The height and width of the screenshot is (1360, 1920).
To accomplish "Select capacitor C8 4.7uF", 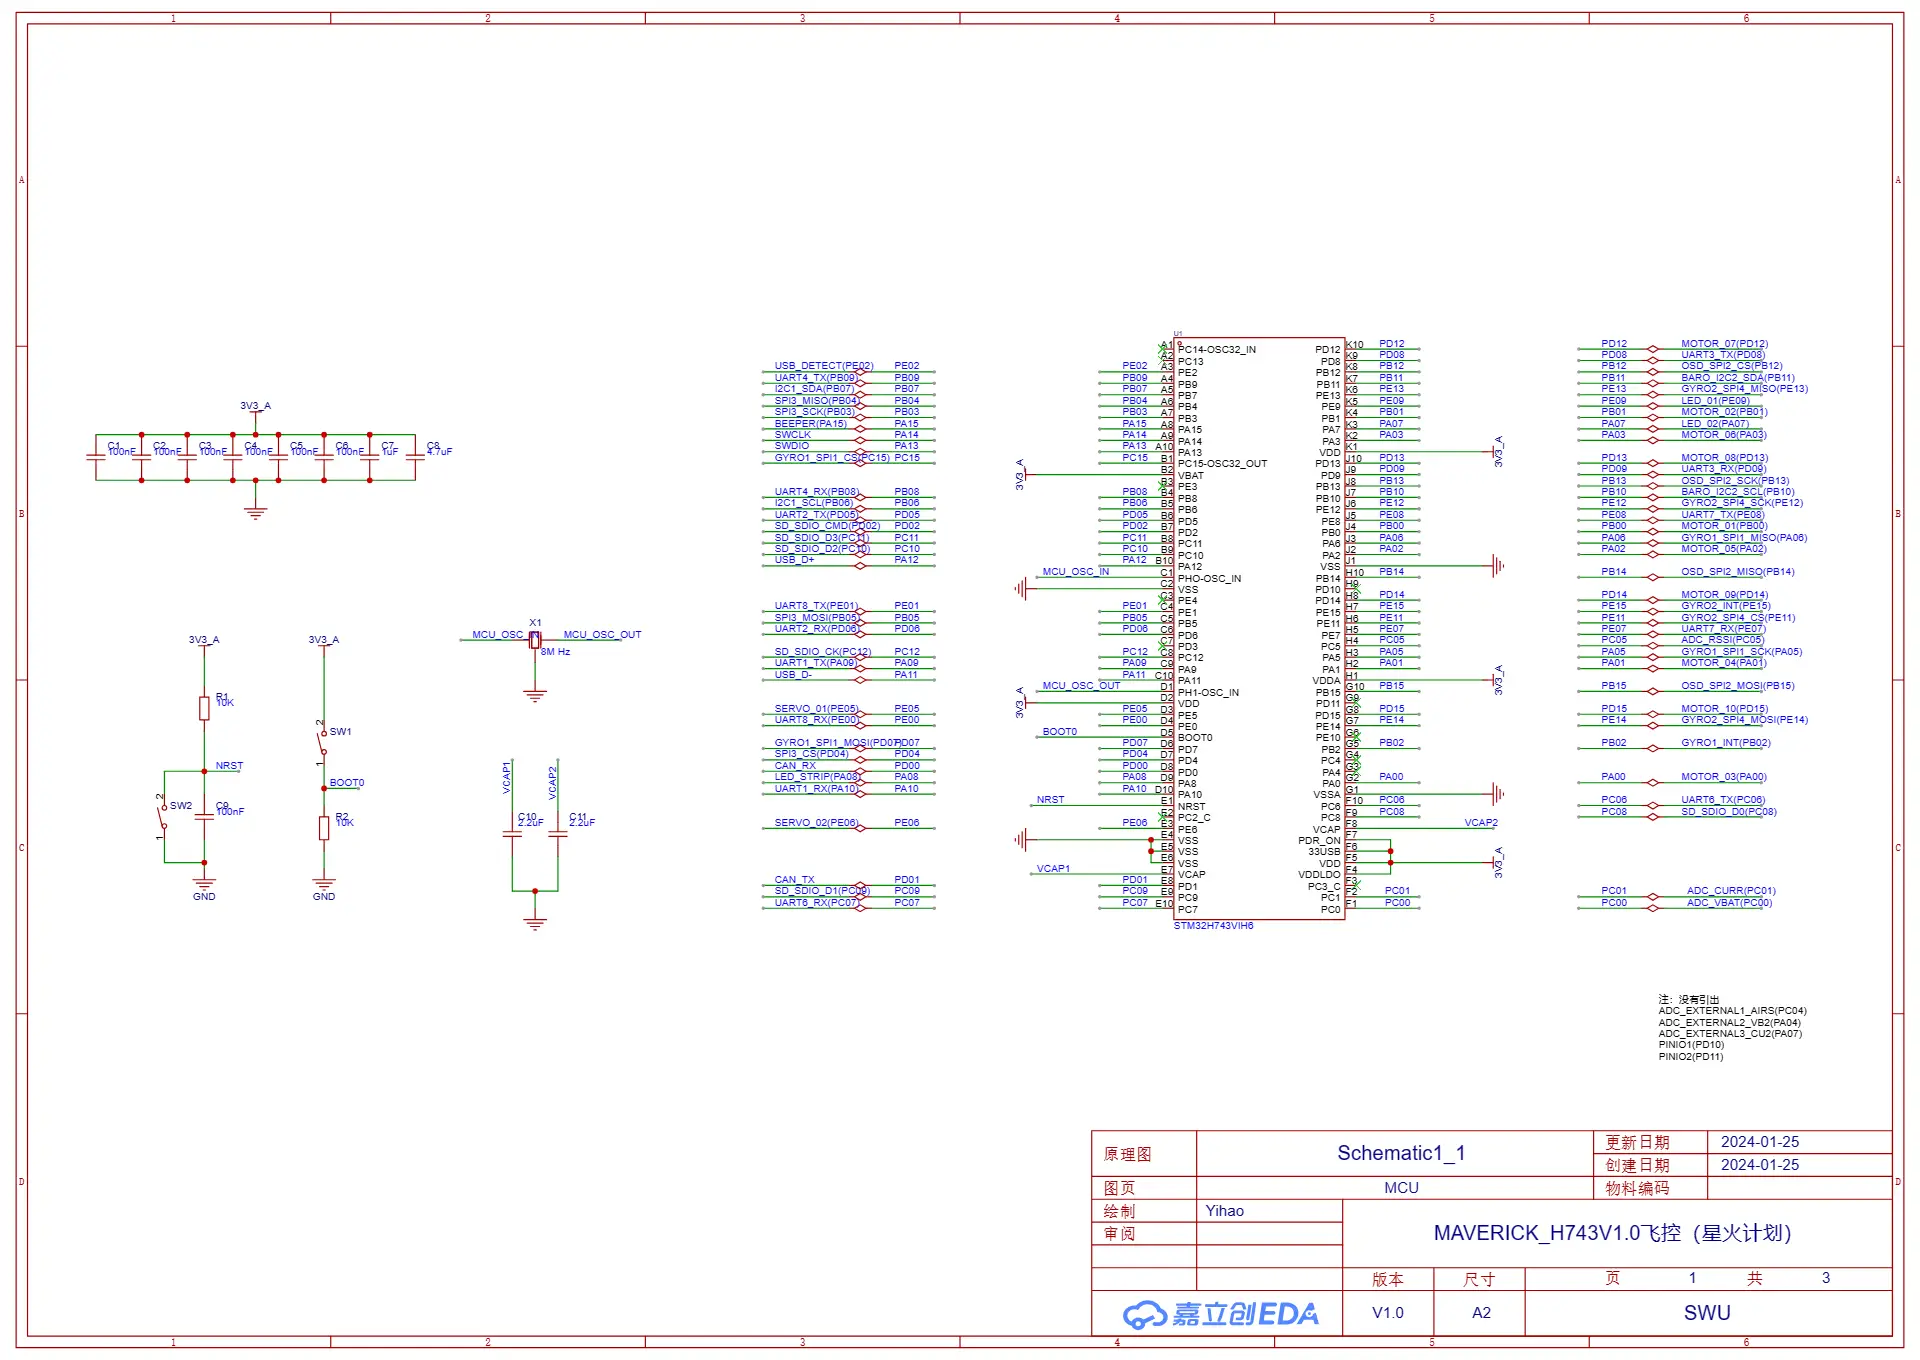I will (415, 457).
